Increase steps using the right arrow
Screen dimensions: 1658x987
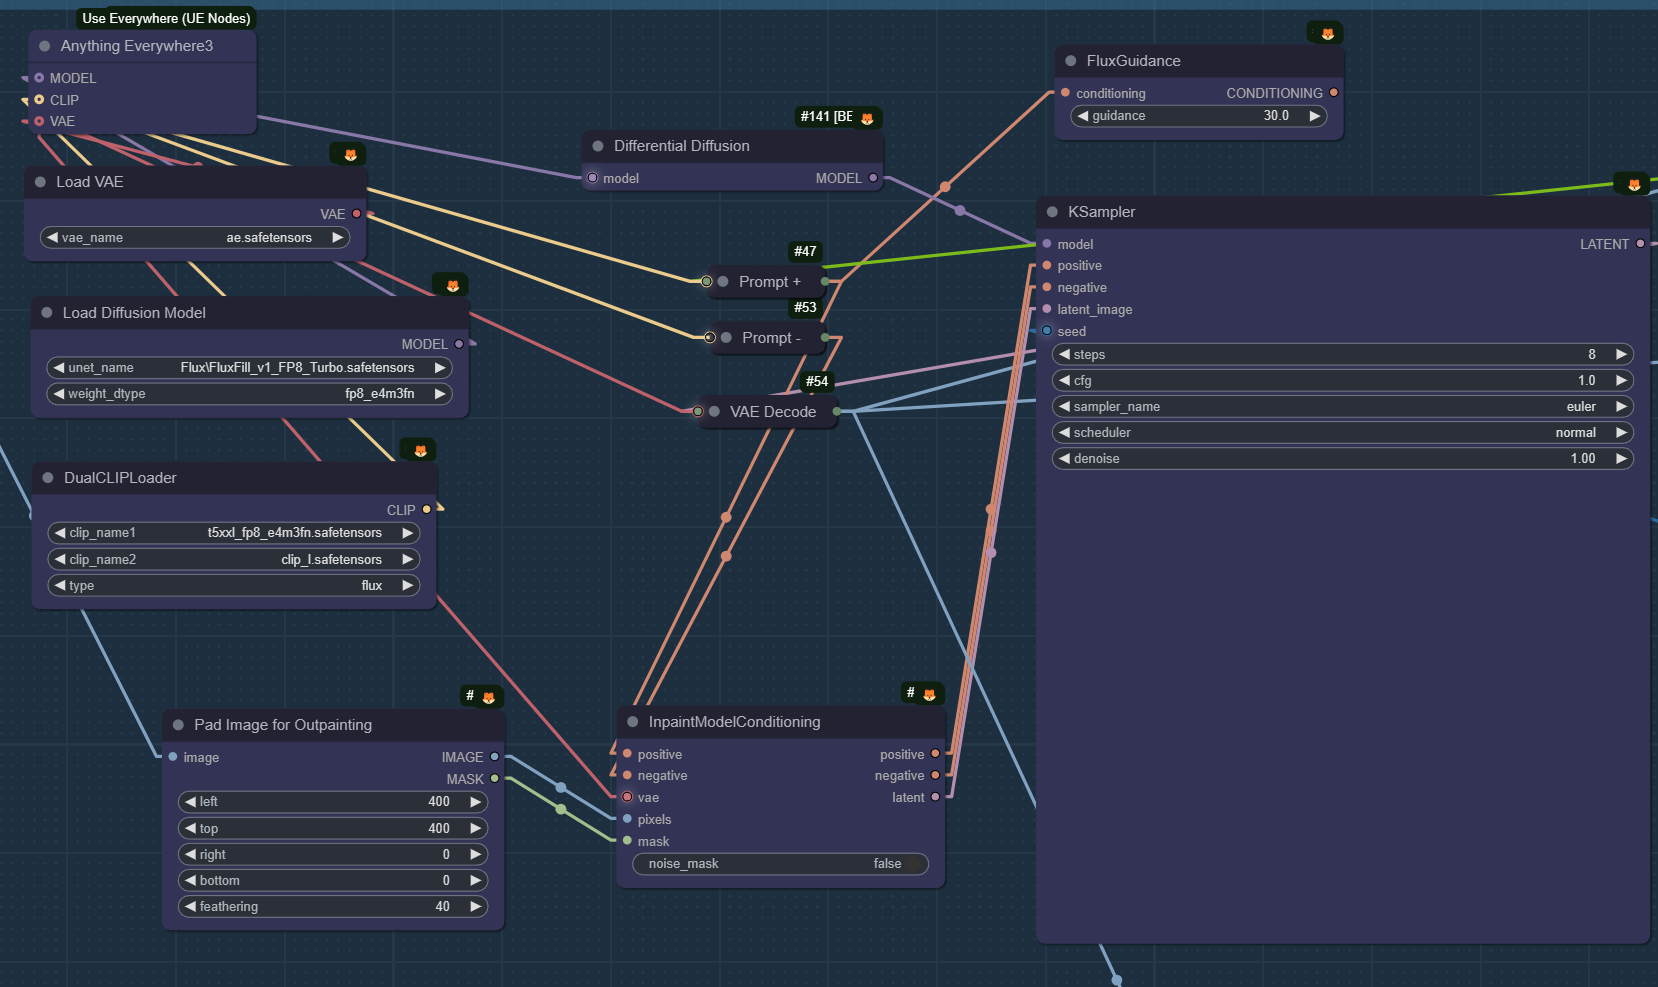pyautogui.click(x=1621, y=355)
